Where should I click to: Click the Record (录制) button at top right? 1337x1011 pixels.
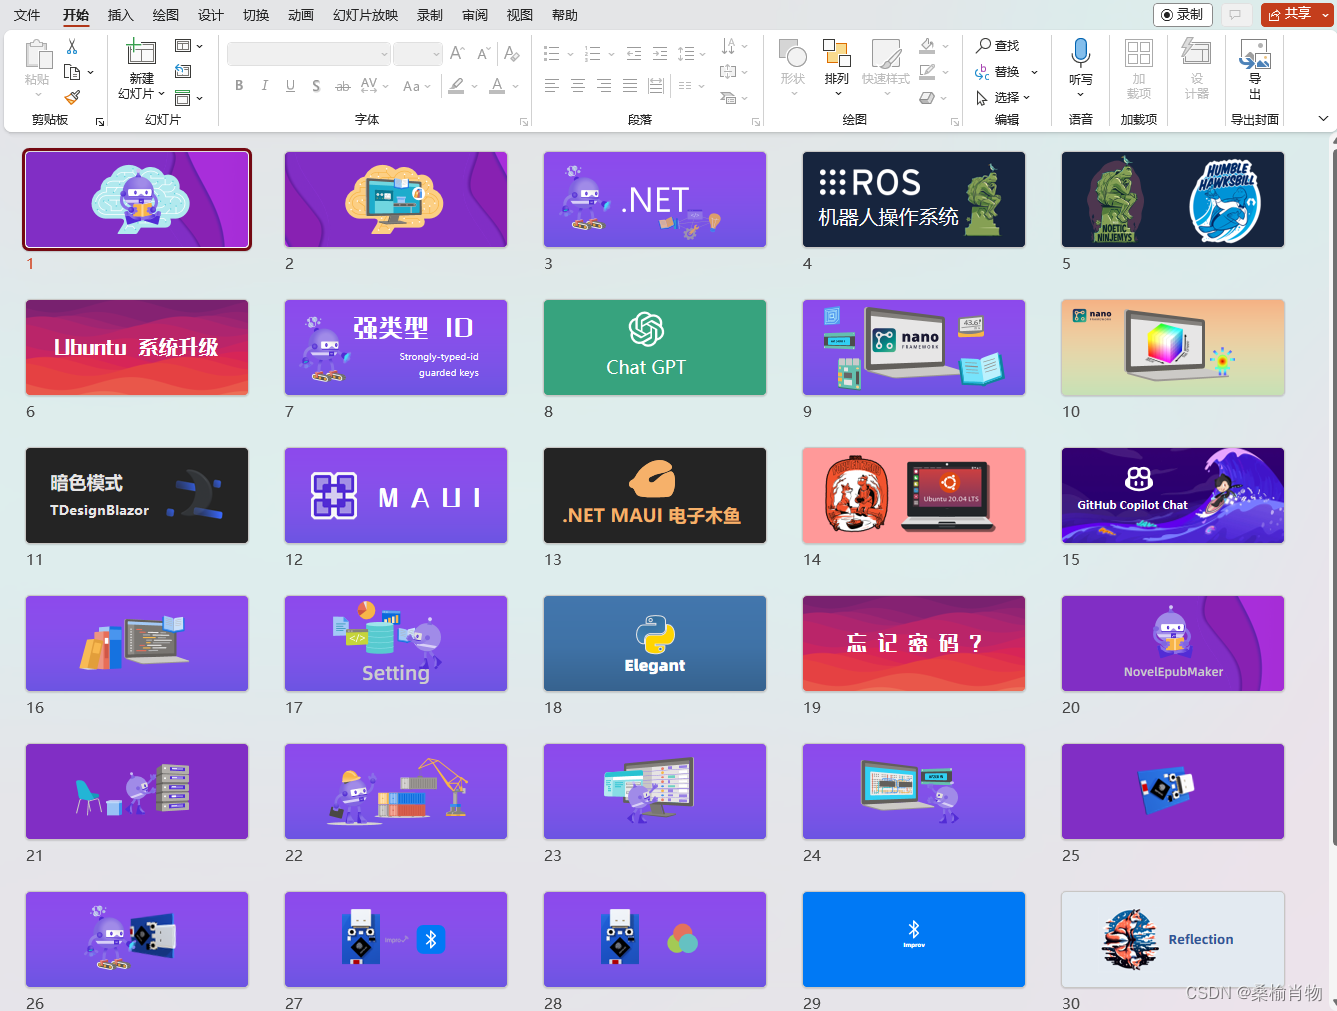point(1183,15)
